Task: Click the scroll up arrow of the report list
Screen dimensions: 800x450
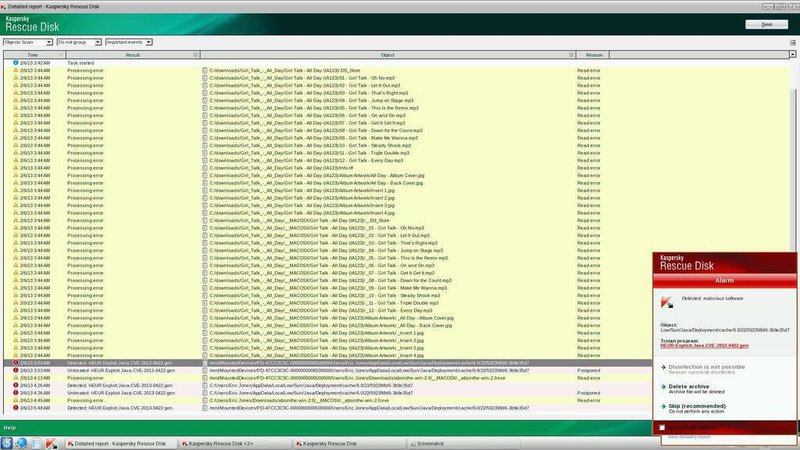Action: point(792,54)
